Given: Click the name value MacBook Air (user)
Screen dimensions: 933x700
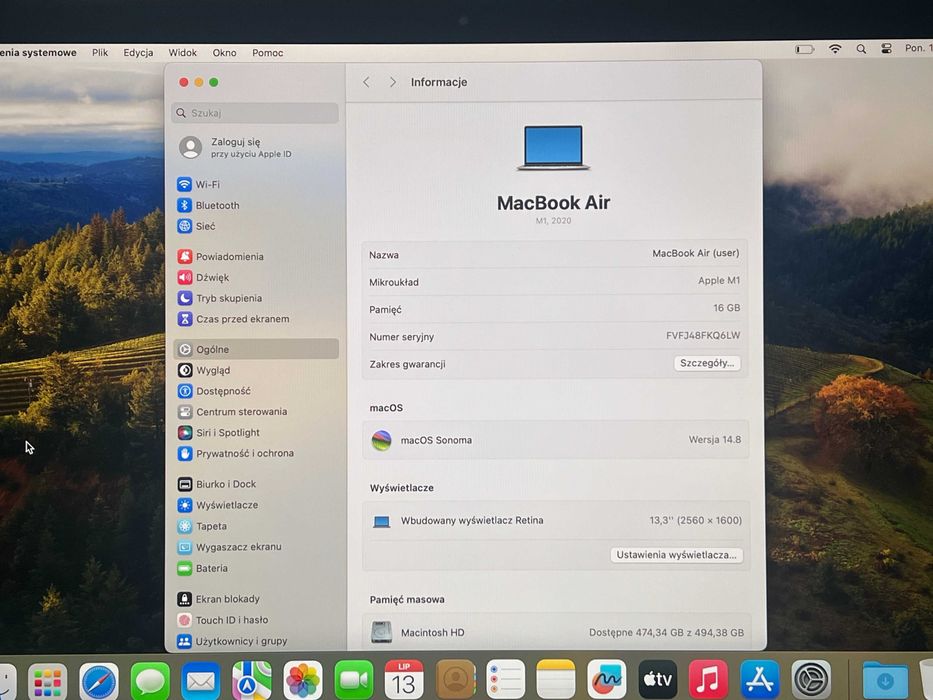Looking at the screenshot, I should click(696, 254).
